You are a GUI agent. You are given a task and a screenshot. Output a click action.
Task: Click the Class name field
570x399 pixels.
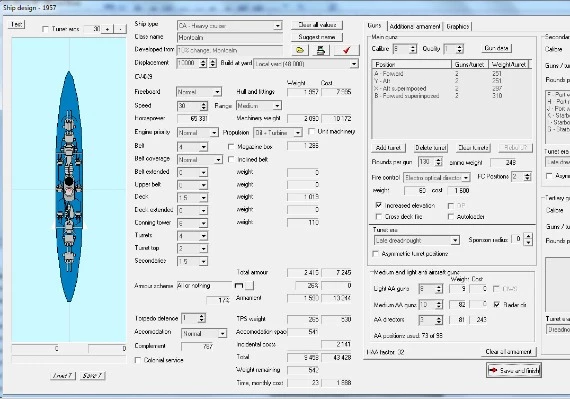click(229, 37)
